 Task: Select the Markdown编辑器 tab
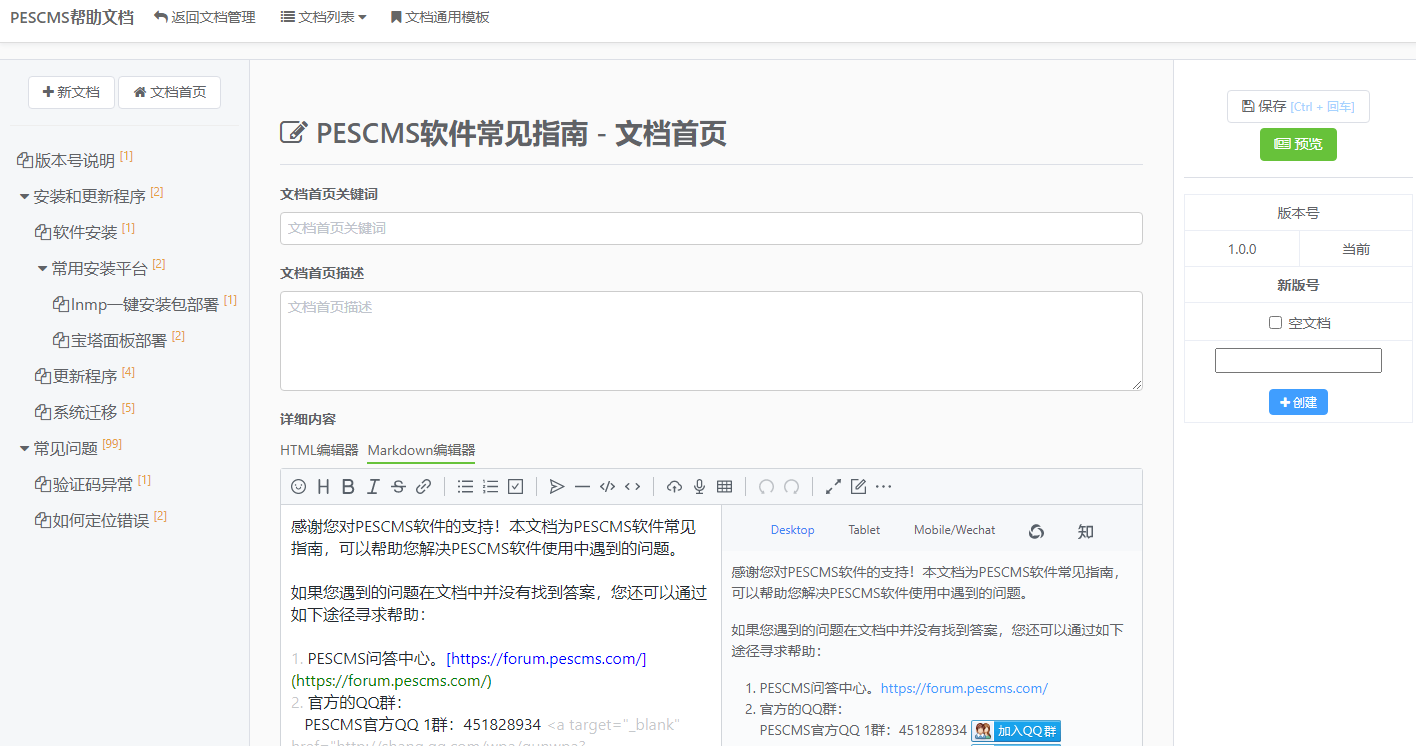pos(421,450)
